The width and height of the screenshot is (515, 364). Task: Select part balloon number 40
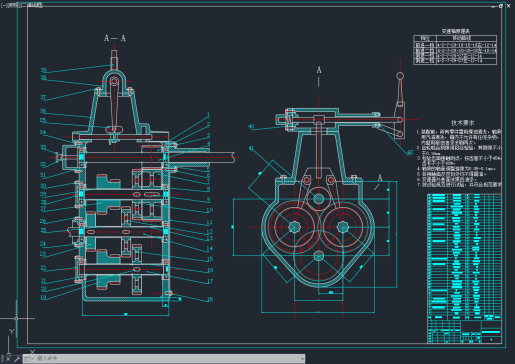pyautogui.click(x=251, y=127)
